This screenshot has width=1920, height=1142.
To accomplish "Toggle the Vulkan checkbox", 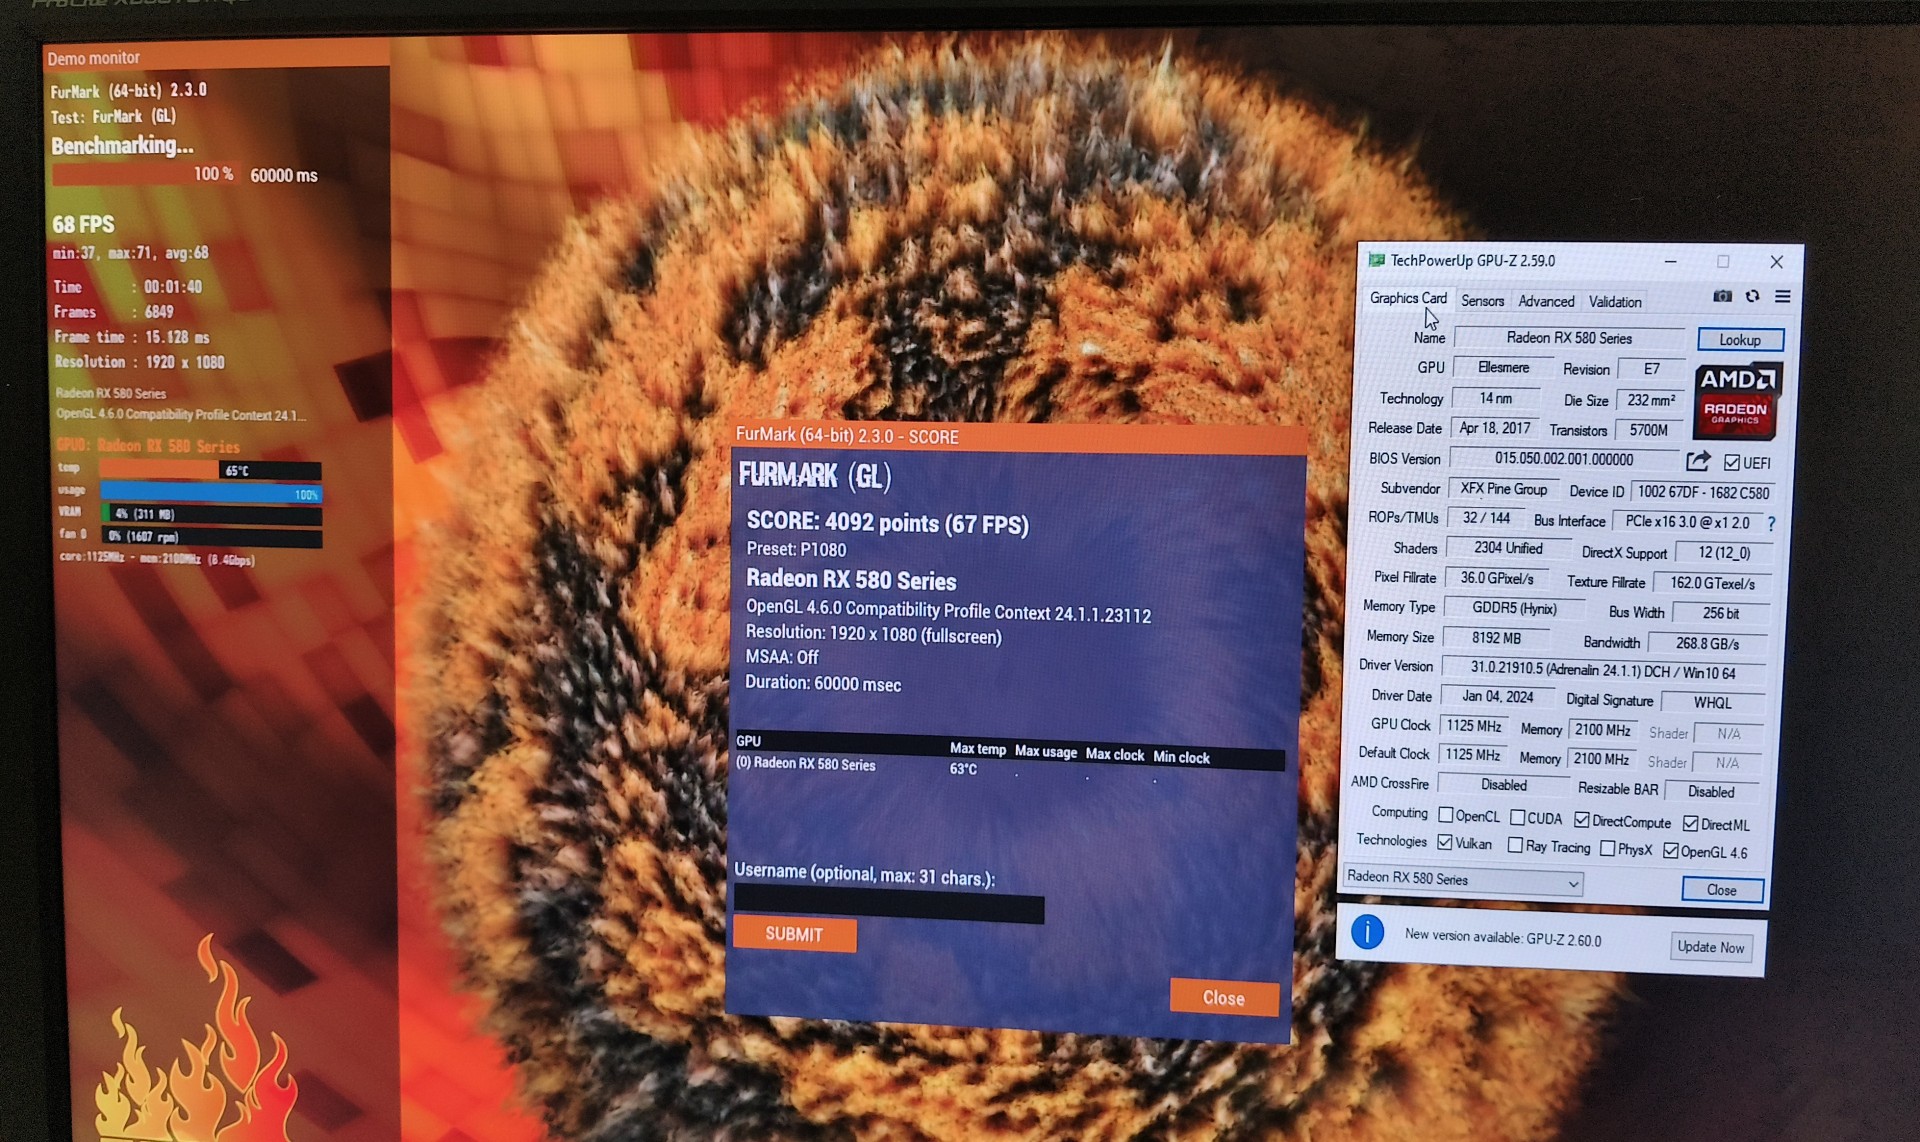I will (1445, 842).
